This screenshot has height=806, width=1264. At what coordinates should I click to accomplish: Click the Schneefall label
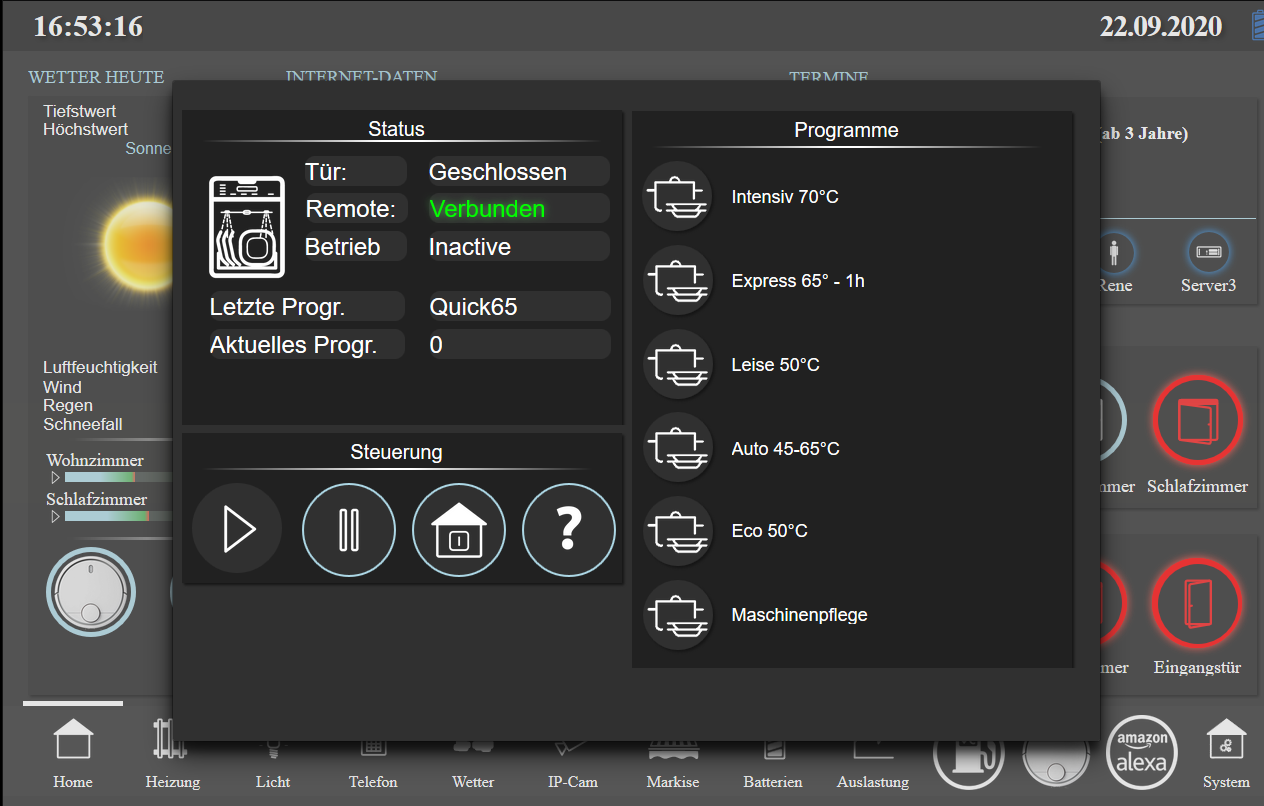click(x=83, y=424)
